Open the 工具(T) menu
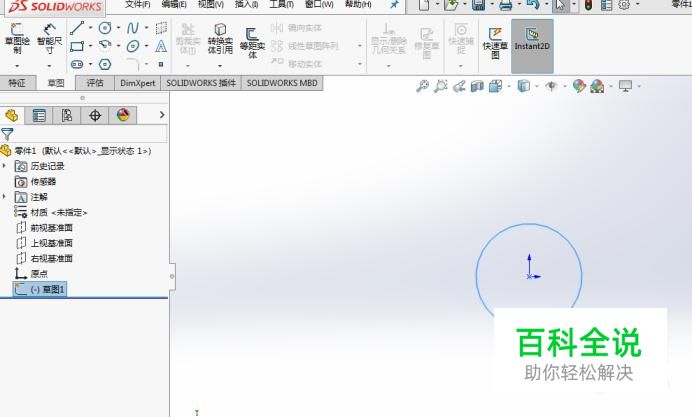 282,4
